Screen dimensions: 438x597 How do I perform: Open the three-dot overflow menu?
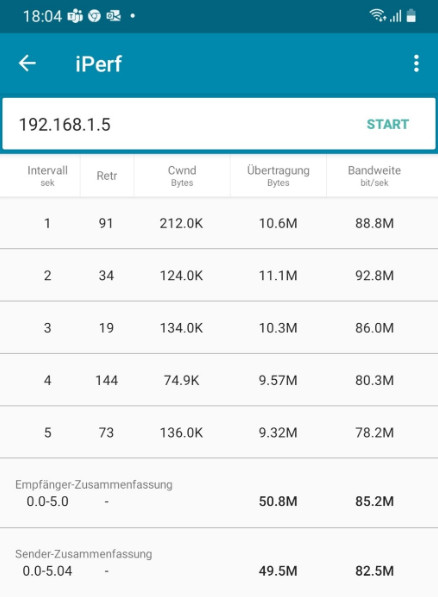point(416,63)
